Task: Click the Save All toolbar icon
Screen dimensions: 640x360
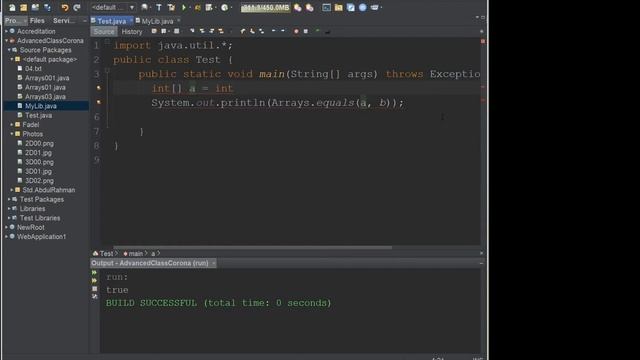Action: (x=47, y=7)
